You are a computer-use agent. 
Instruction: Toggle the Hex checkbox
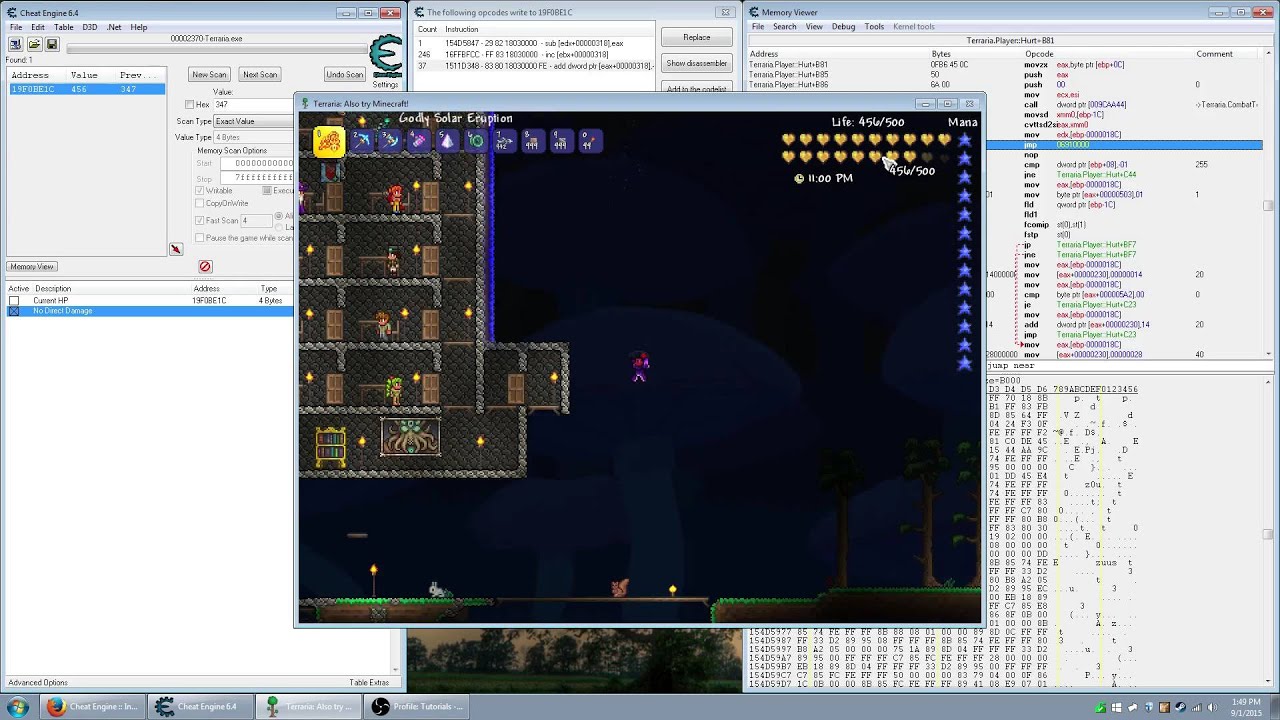click(x=190, y=104)
